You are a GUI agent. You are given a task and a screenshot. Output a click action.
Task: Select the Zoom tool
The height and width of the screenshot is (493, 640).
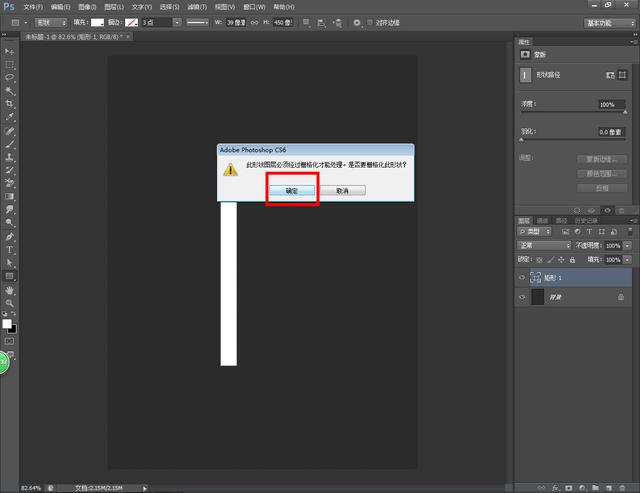10,302
